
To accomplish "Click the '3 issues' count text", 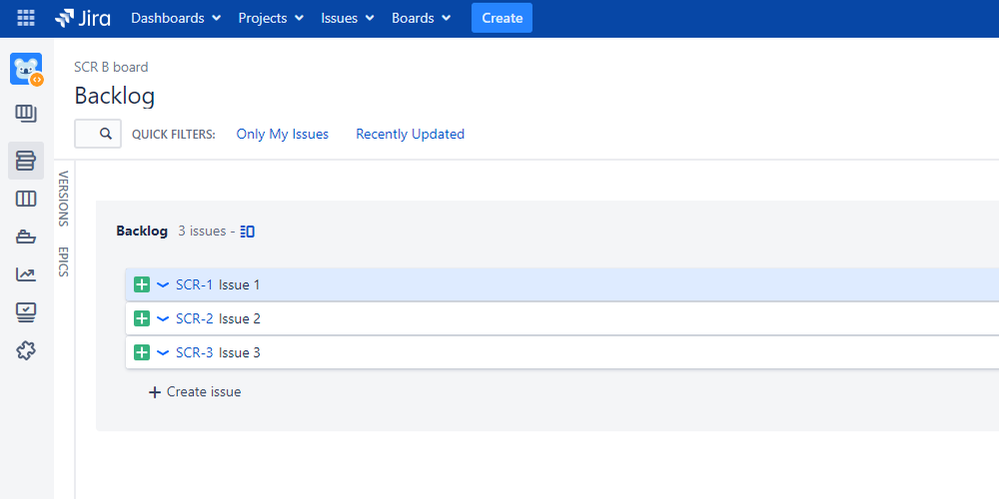I will [x=202, y=231].
